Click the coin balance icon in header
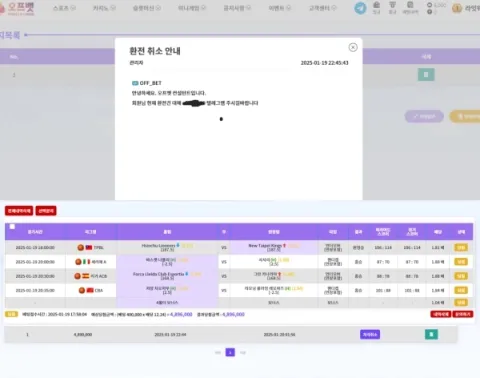This screenshot has height=378, width=480. coord(429,5)
